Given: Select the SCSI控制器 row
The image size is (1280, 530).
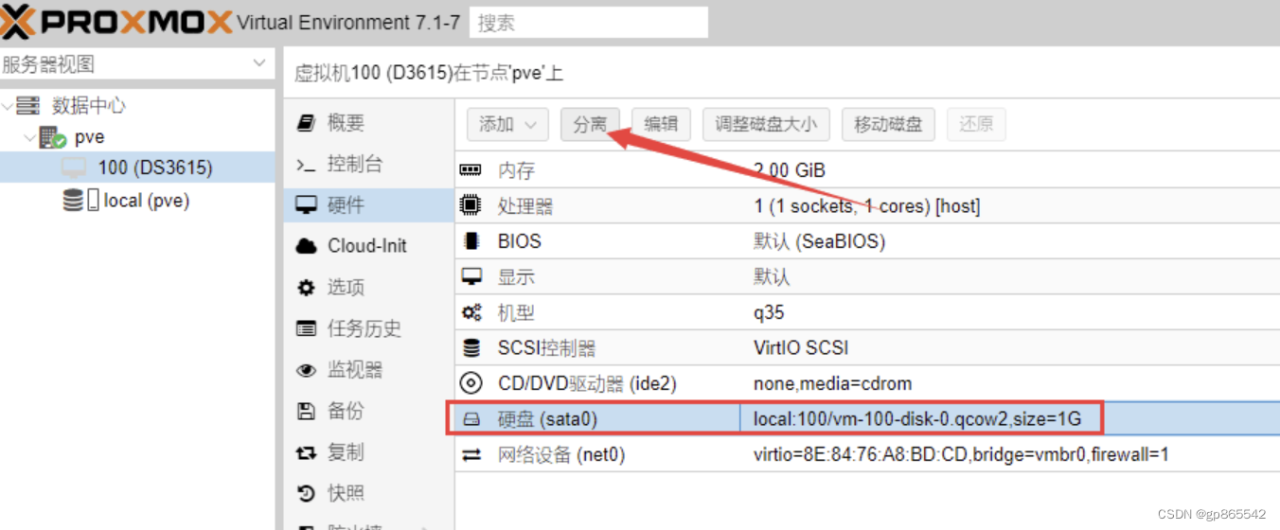Looking at the screenshot, I should 867,348.
